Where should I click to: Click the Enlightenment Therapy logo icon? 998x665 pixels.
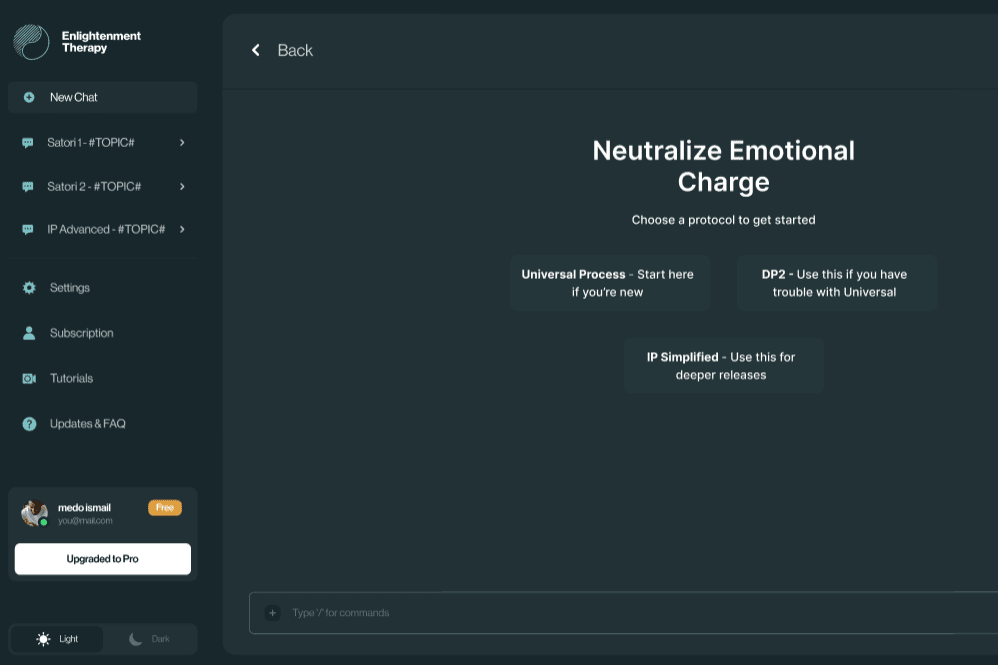(31, 42)
